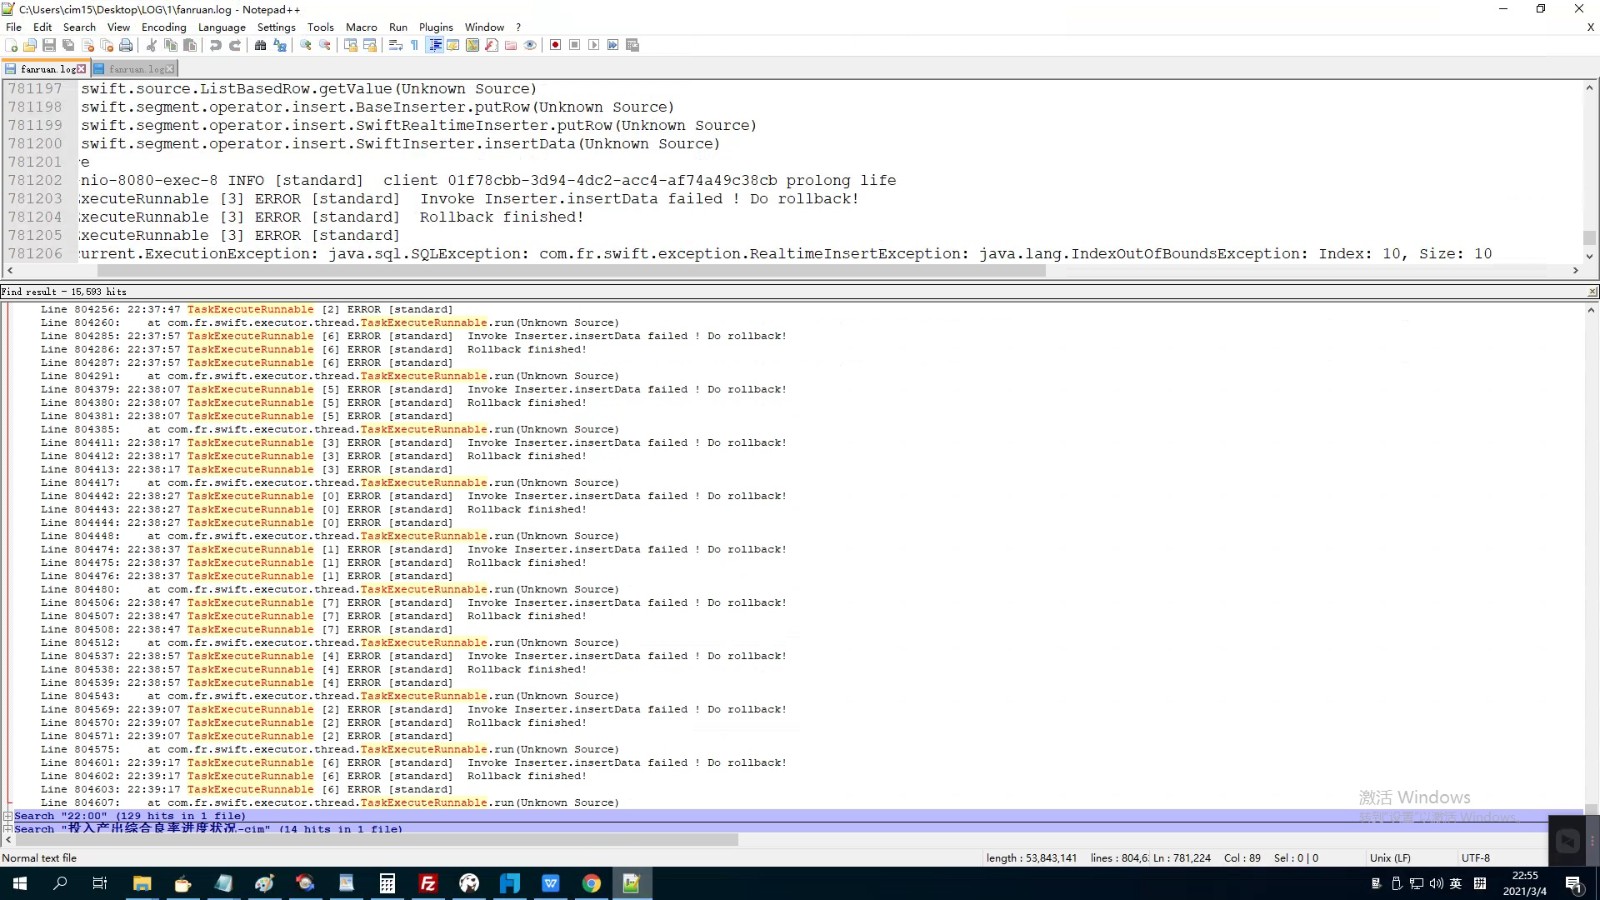Viewport: 1600px width, 900px height.
Task: Click the Normal text file status bar label
Action: click(39, 858)
